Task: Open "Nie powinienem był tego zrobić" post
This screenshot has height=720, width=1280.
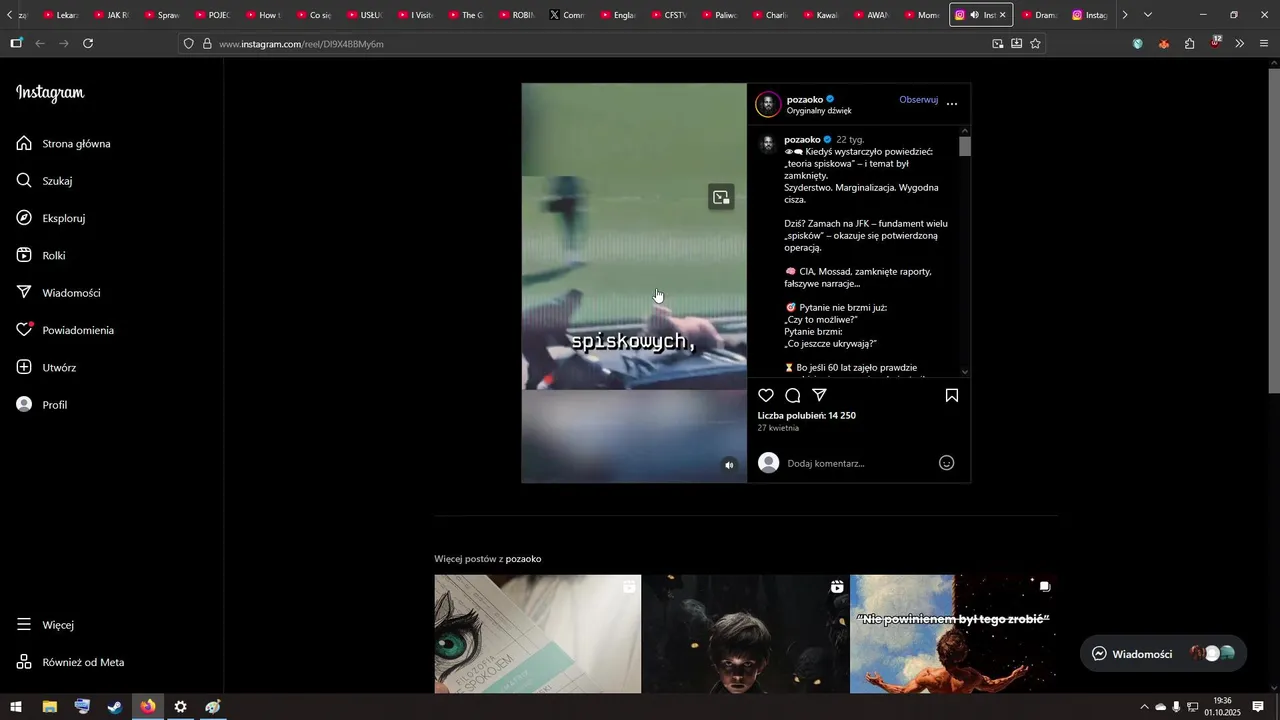Action: 954,634
